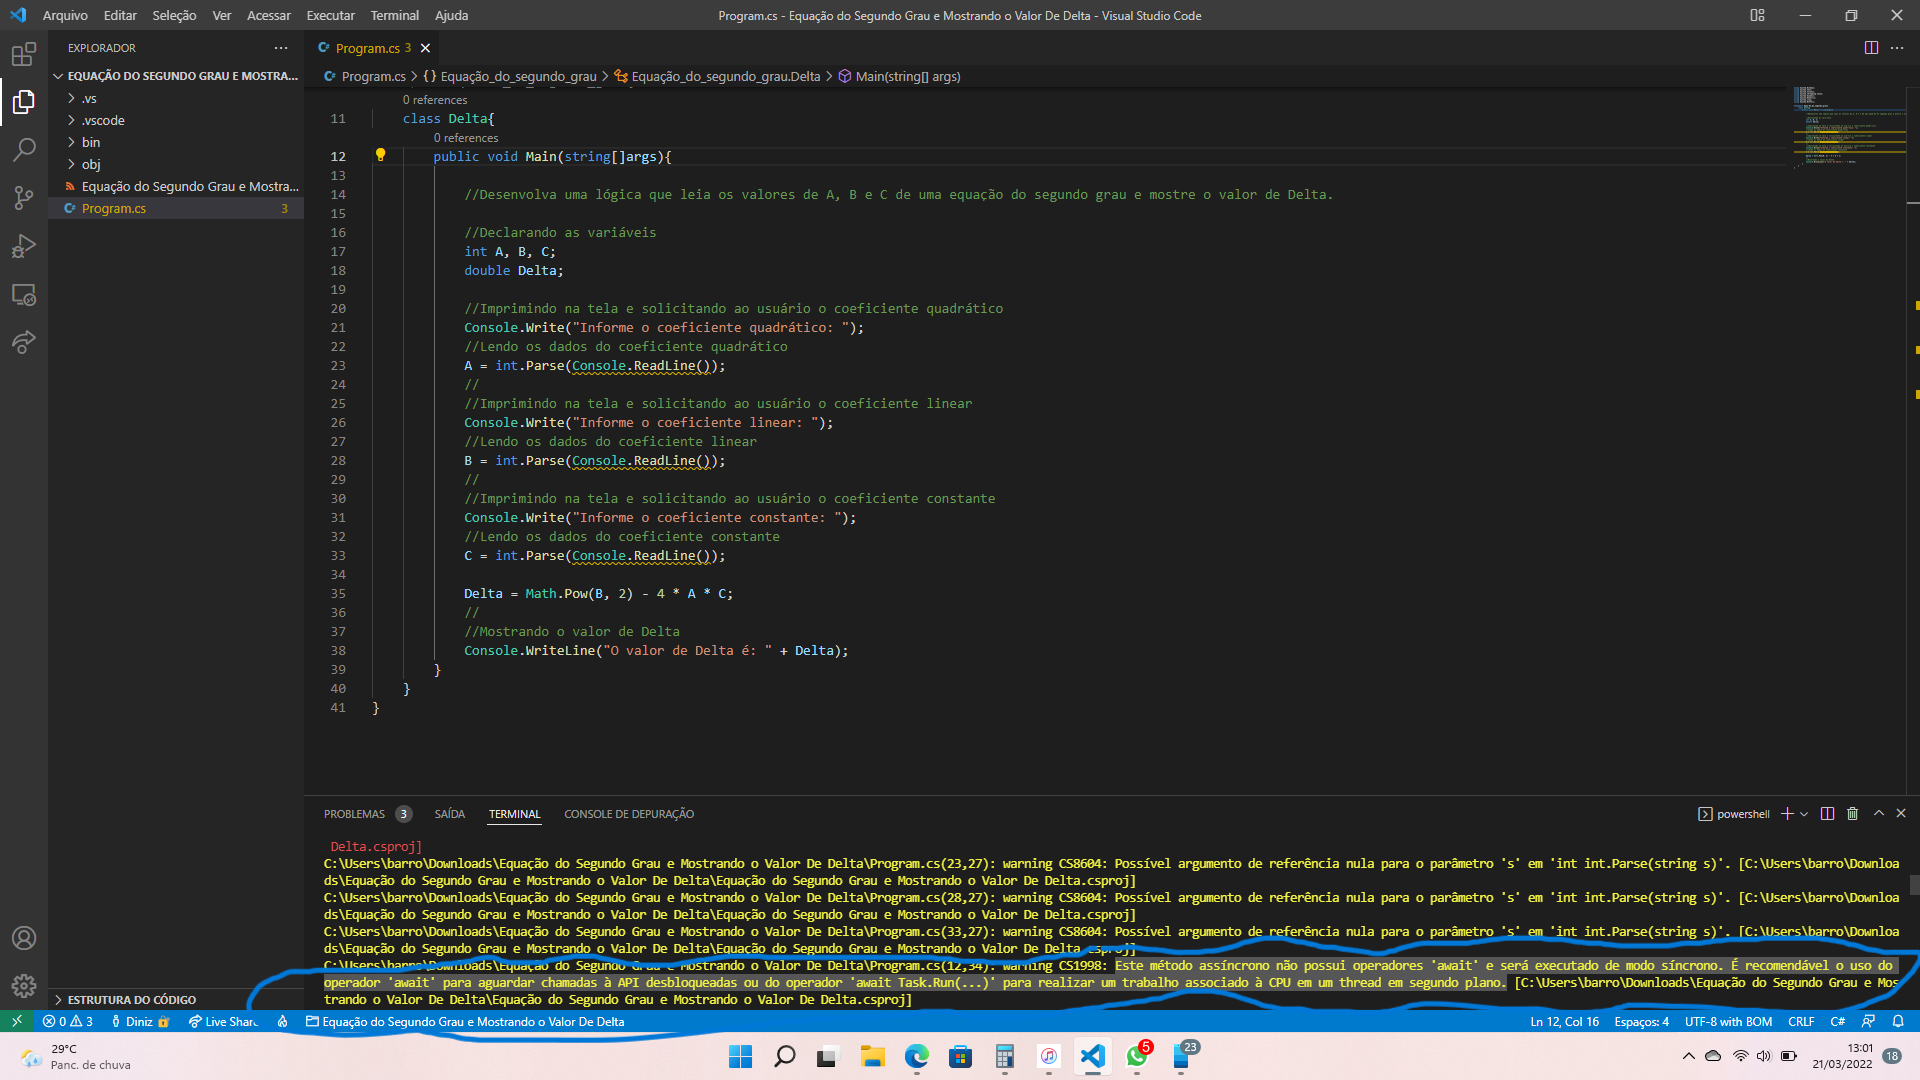
Task: Open the Arquivo menu
Action: [65, 15]
